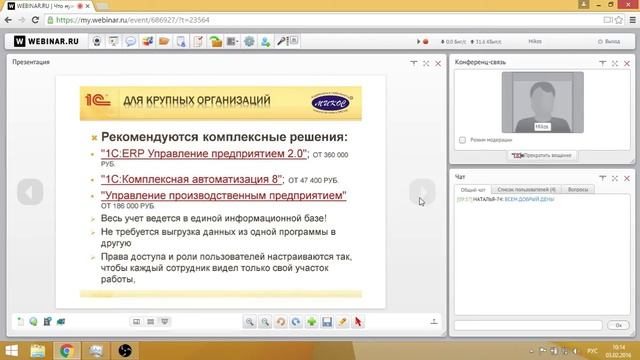Screen dimensions: 640x360
Task: Click the WEBINAR.RU logo
Action: (46, 41)
